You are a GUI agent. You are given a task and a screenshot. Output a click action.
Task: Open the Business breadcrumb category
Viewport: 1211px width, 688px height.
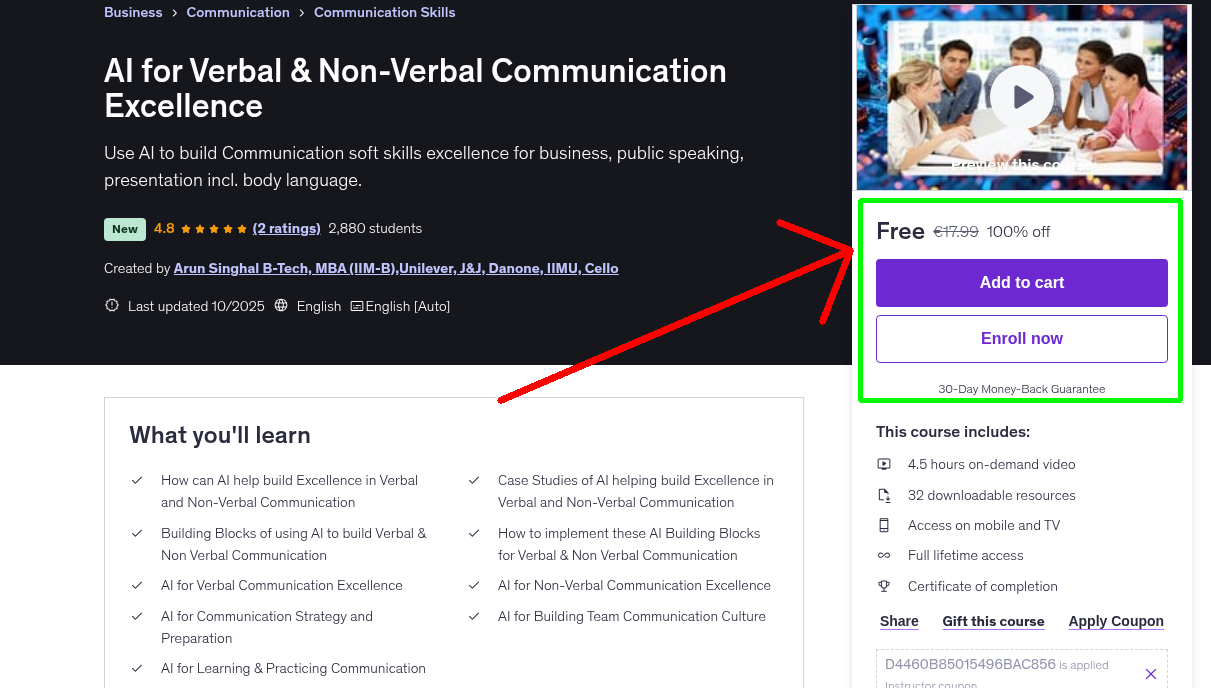click(x=133, y=12)
